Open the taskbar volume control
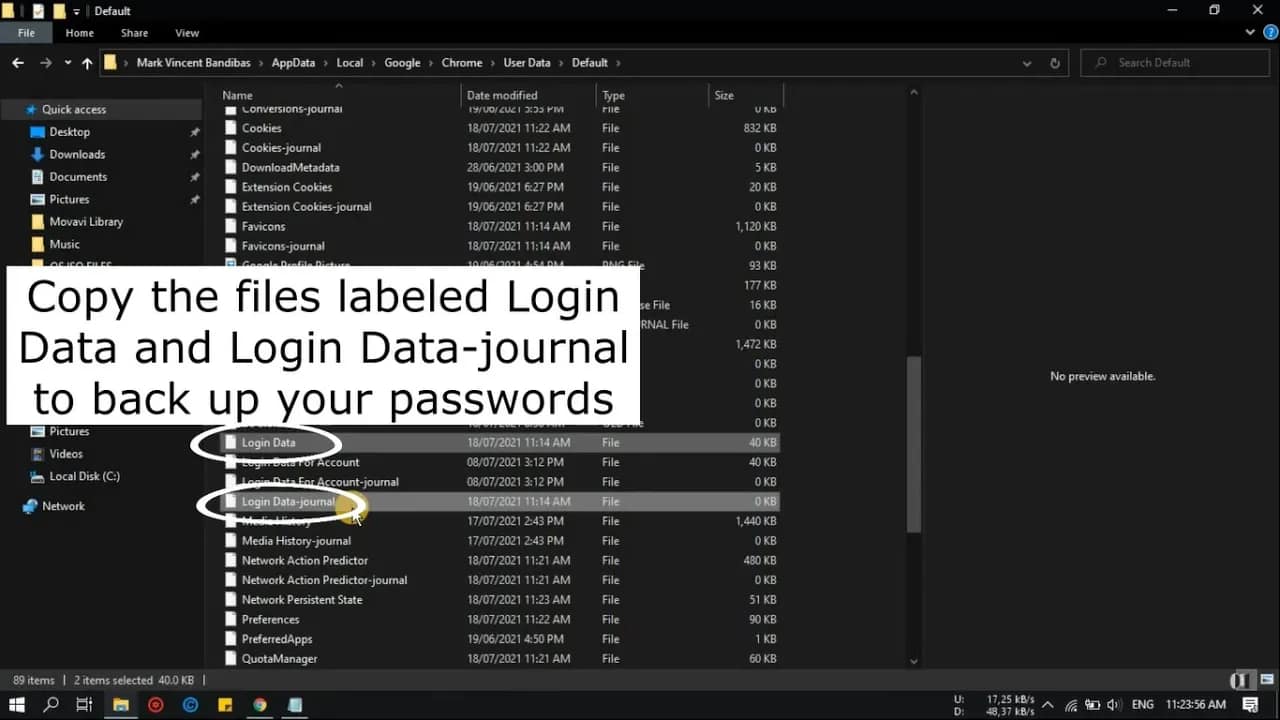This screenshot has width=1280, height=720. tap(1114, 705)
